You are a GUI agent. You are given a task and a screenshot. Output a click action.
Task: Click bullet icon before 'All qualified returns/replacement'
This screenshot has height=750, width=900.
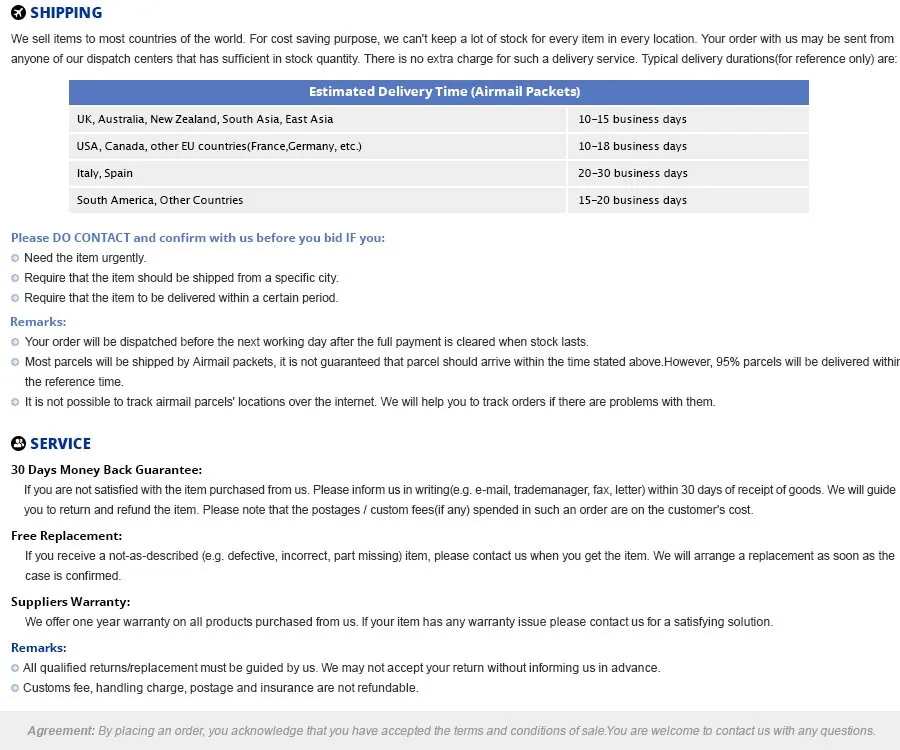pyautogui.click(x=15, y=668)
